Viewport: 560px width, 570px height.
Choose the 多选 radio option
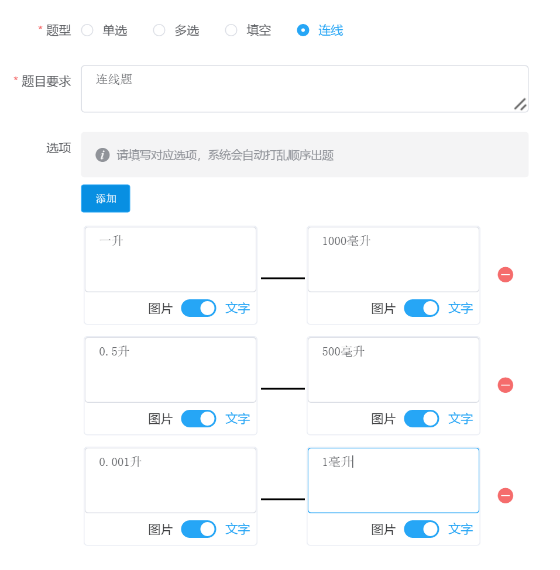tap(159, 30)
